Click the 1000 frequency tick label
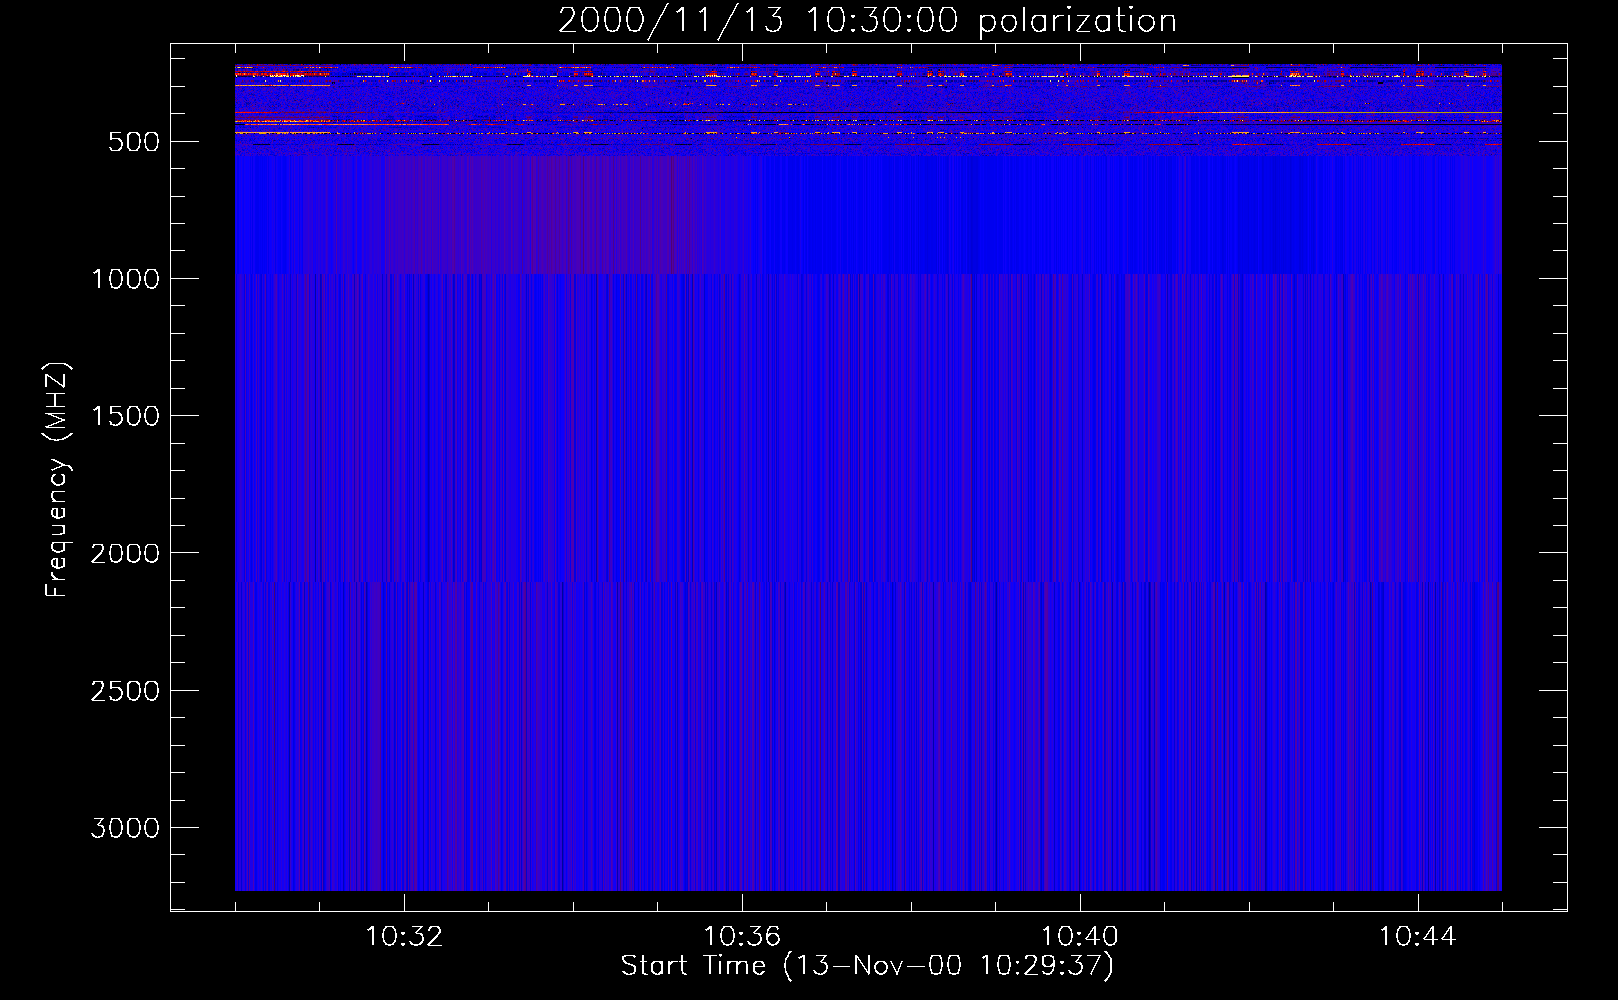Viewport: 1618px width, 1000px height. click(x=125, y=279)
